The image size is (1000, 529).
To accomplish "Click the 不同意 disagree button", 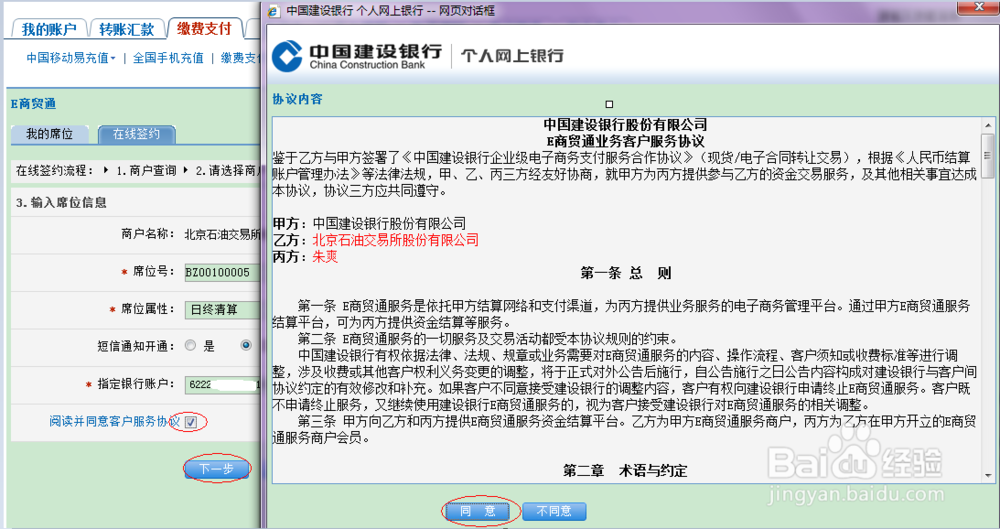I will coord(554,511).
